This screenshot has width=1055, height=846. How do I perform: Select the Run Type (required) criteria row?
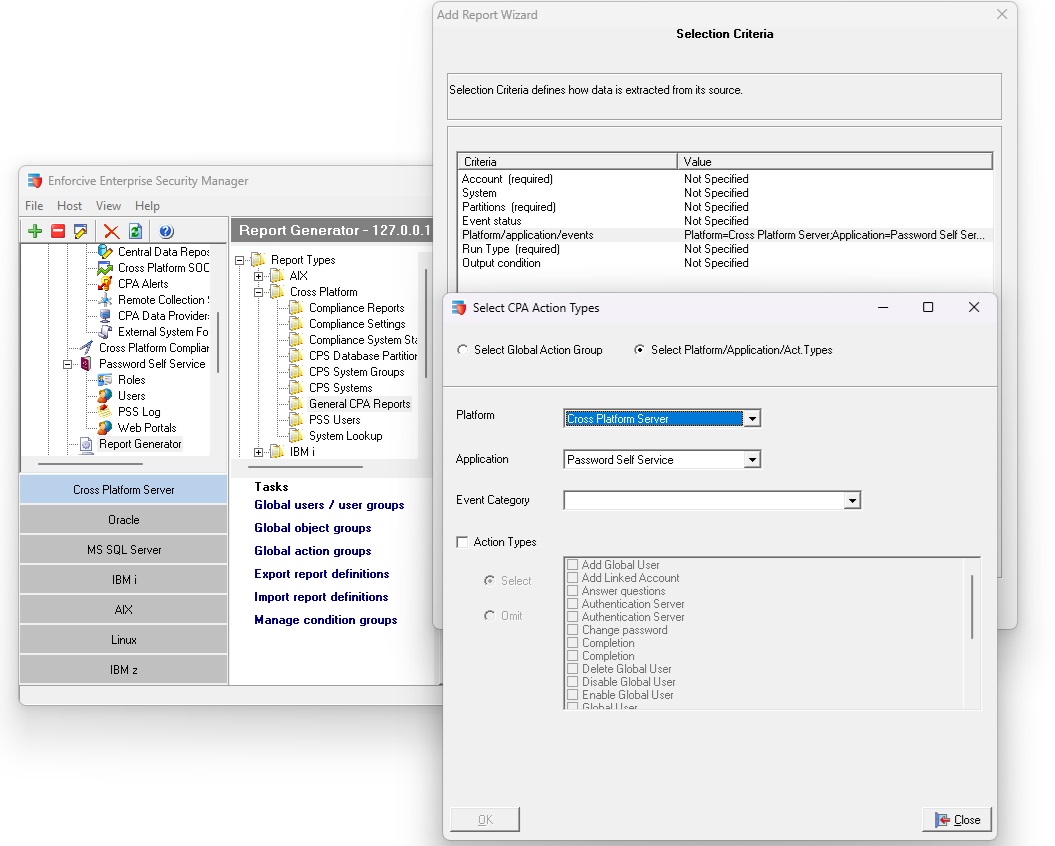pos(725,249)
